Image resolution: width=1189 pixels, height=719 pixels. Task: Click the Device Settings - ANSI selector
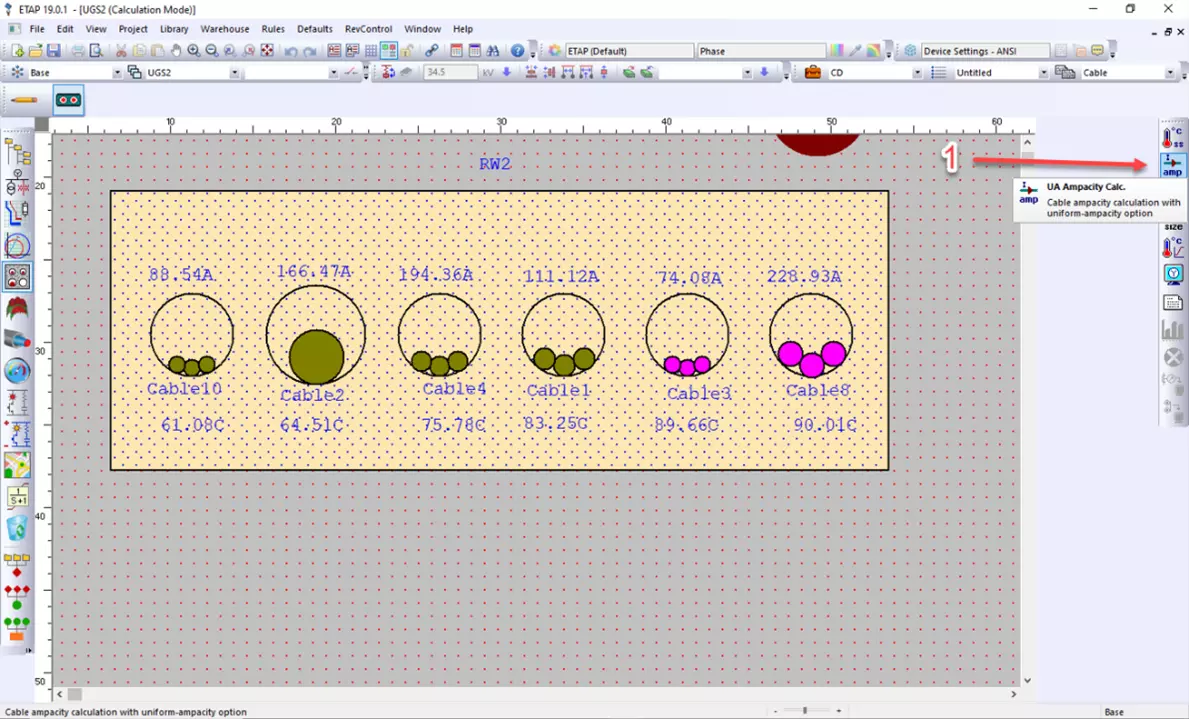(x=986, y=50)
